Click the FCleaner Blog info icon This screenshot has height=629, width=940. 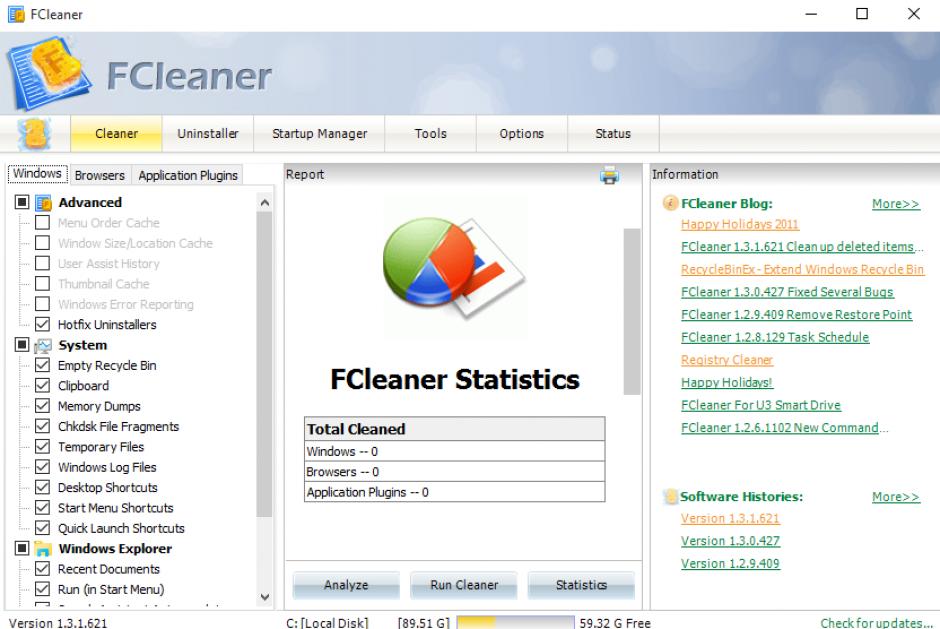pos(670,203)
